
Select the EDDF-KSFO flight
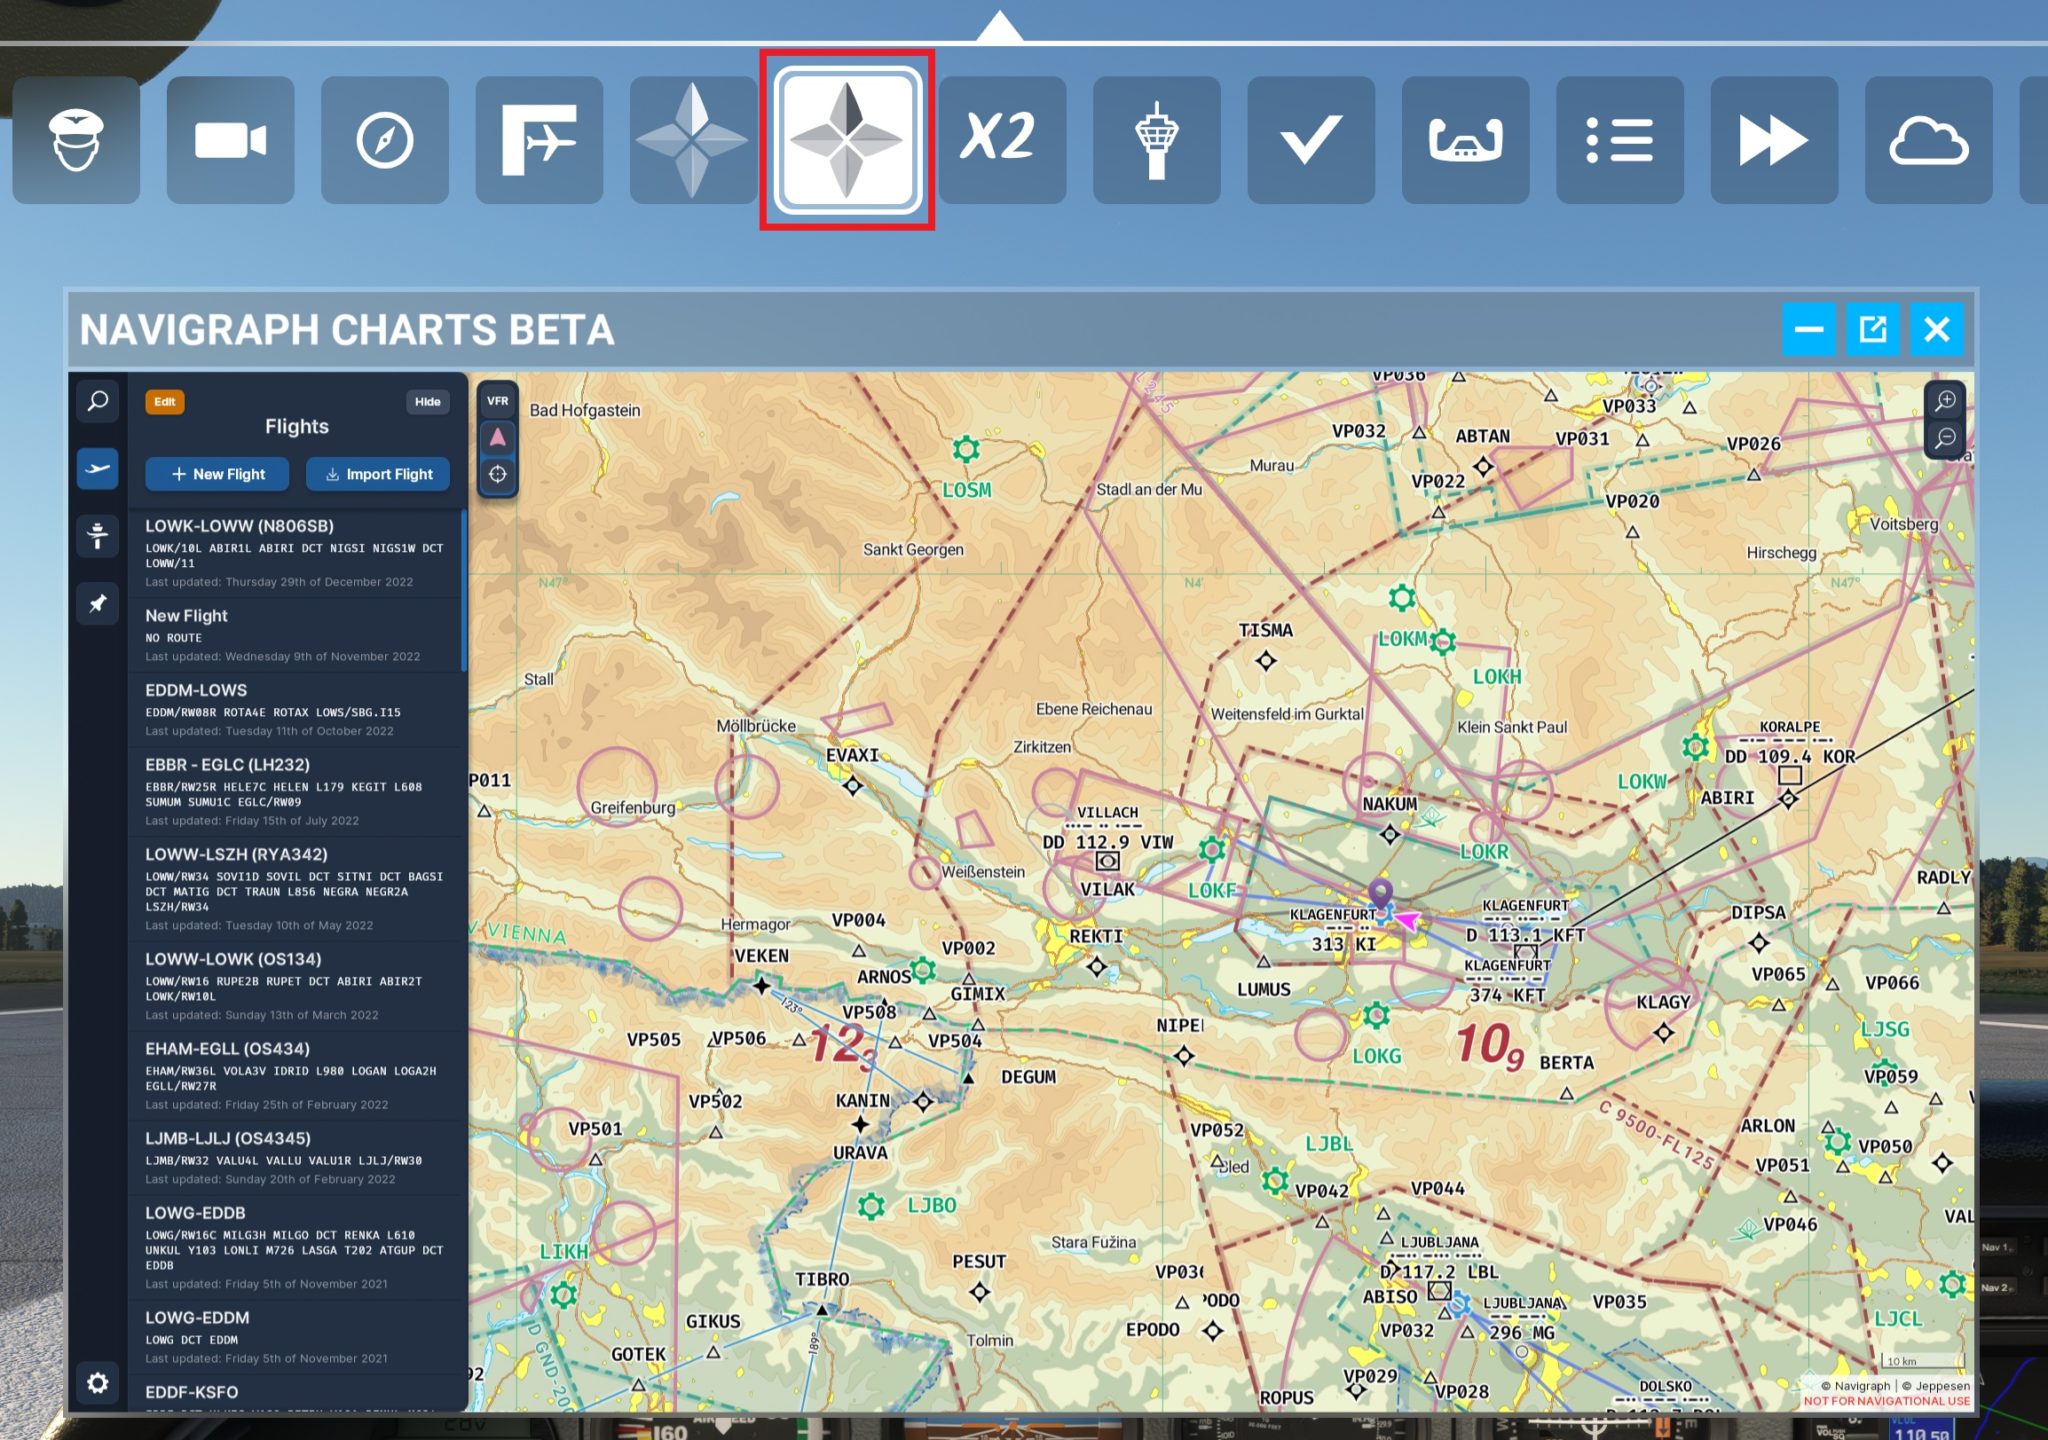pyautogui.click(x=295, y=1393)
